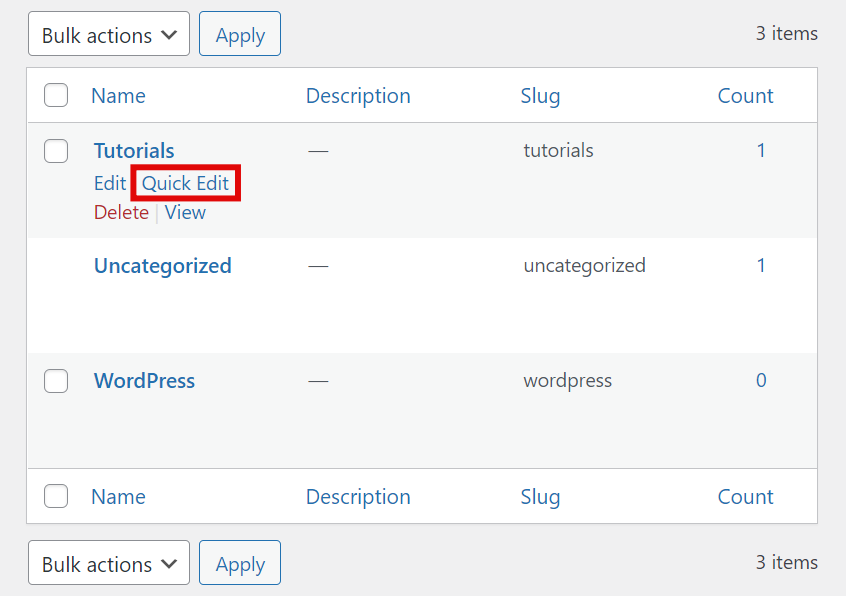This screenshot has height=596, width=846.
Task: Open the Quick Edit option for Tutorials
Action: click(x=185, y=183)
